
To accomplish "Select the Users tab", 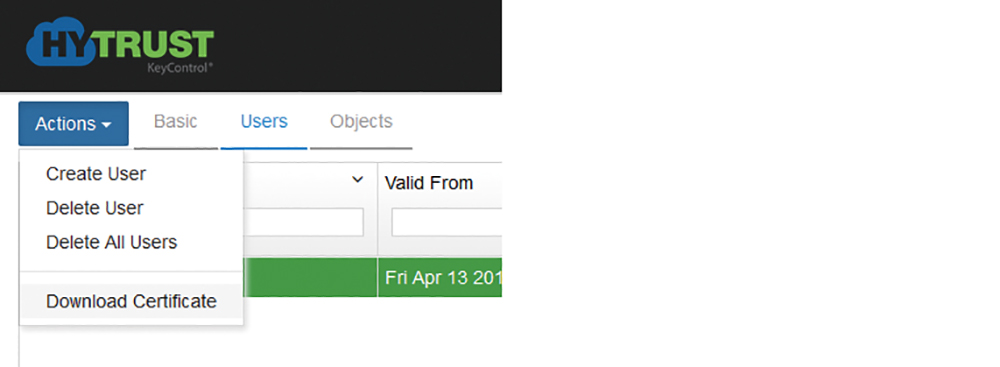I will pos(264,122).
